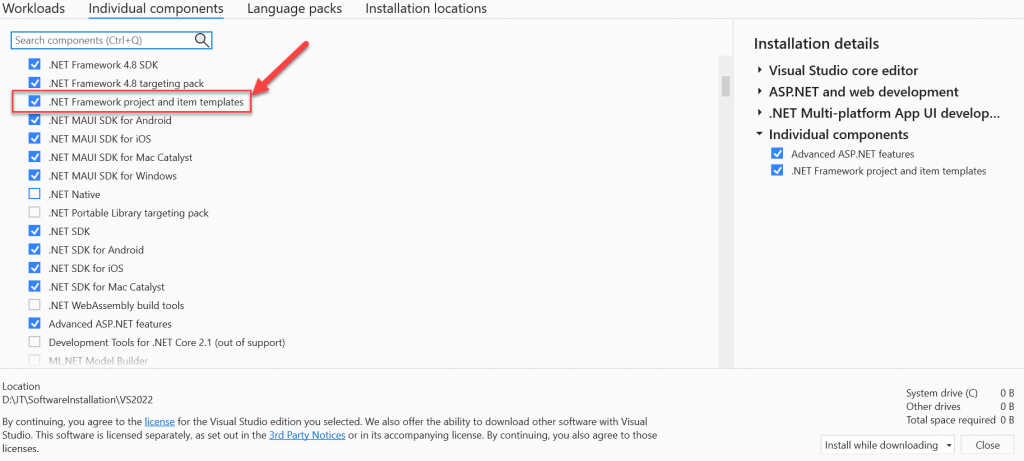Uncheck Advanced ASP.NET features in Installation details
The height and width of the screenshot is (461, 1024).
click(777, 154)
